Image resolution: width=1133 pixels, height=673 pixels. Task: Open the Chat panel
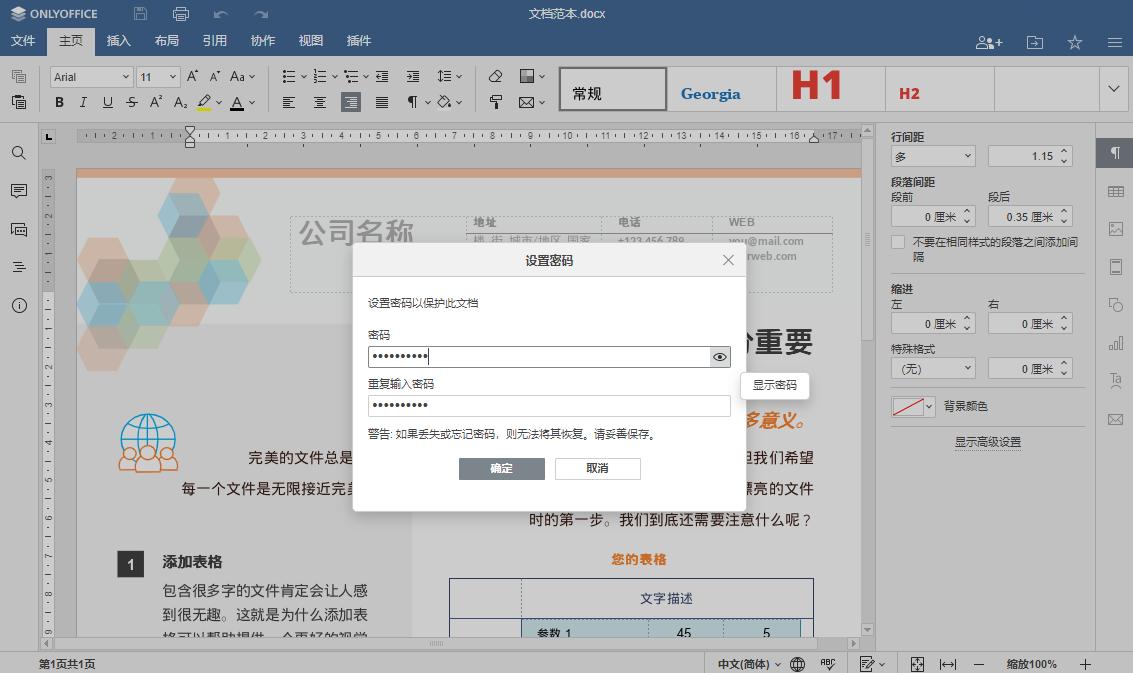pyautogui.click(x=19, y=228)
